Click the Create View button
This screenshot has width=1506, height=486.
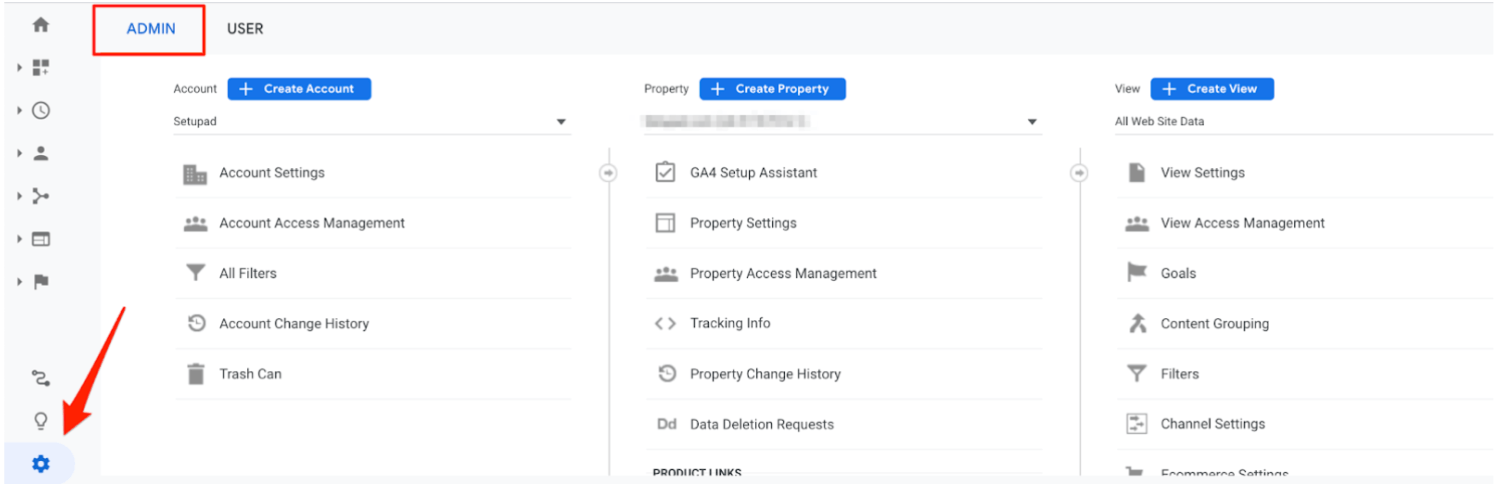tap(1212, 89)
